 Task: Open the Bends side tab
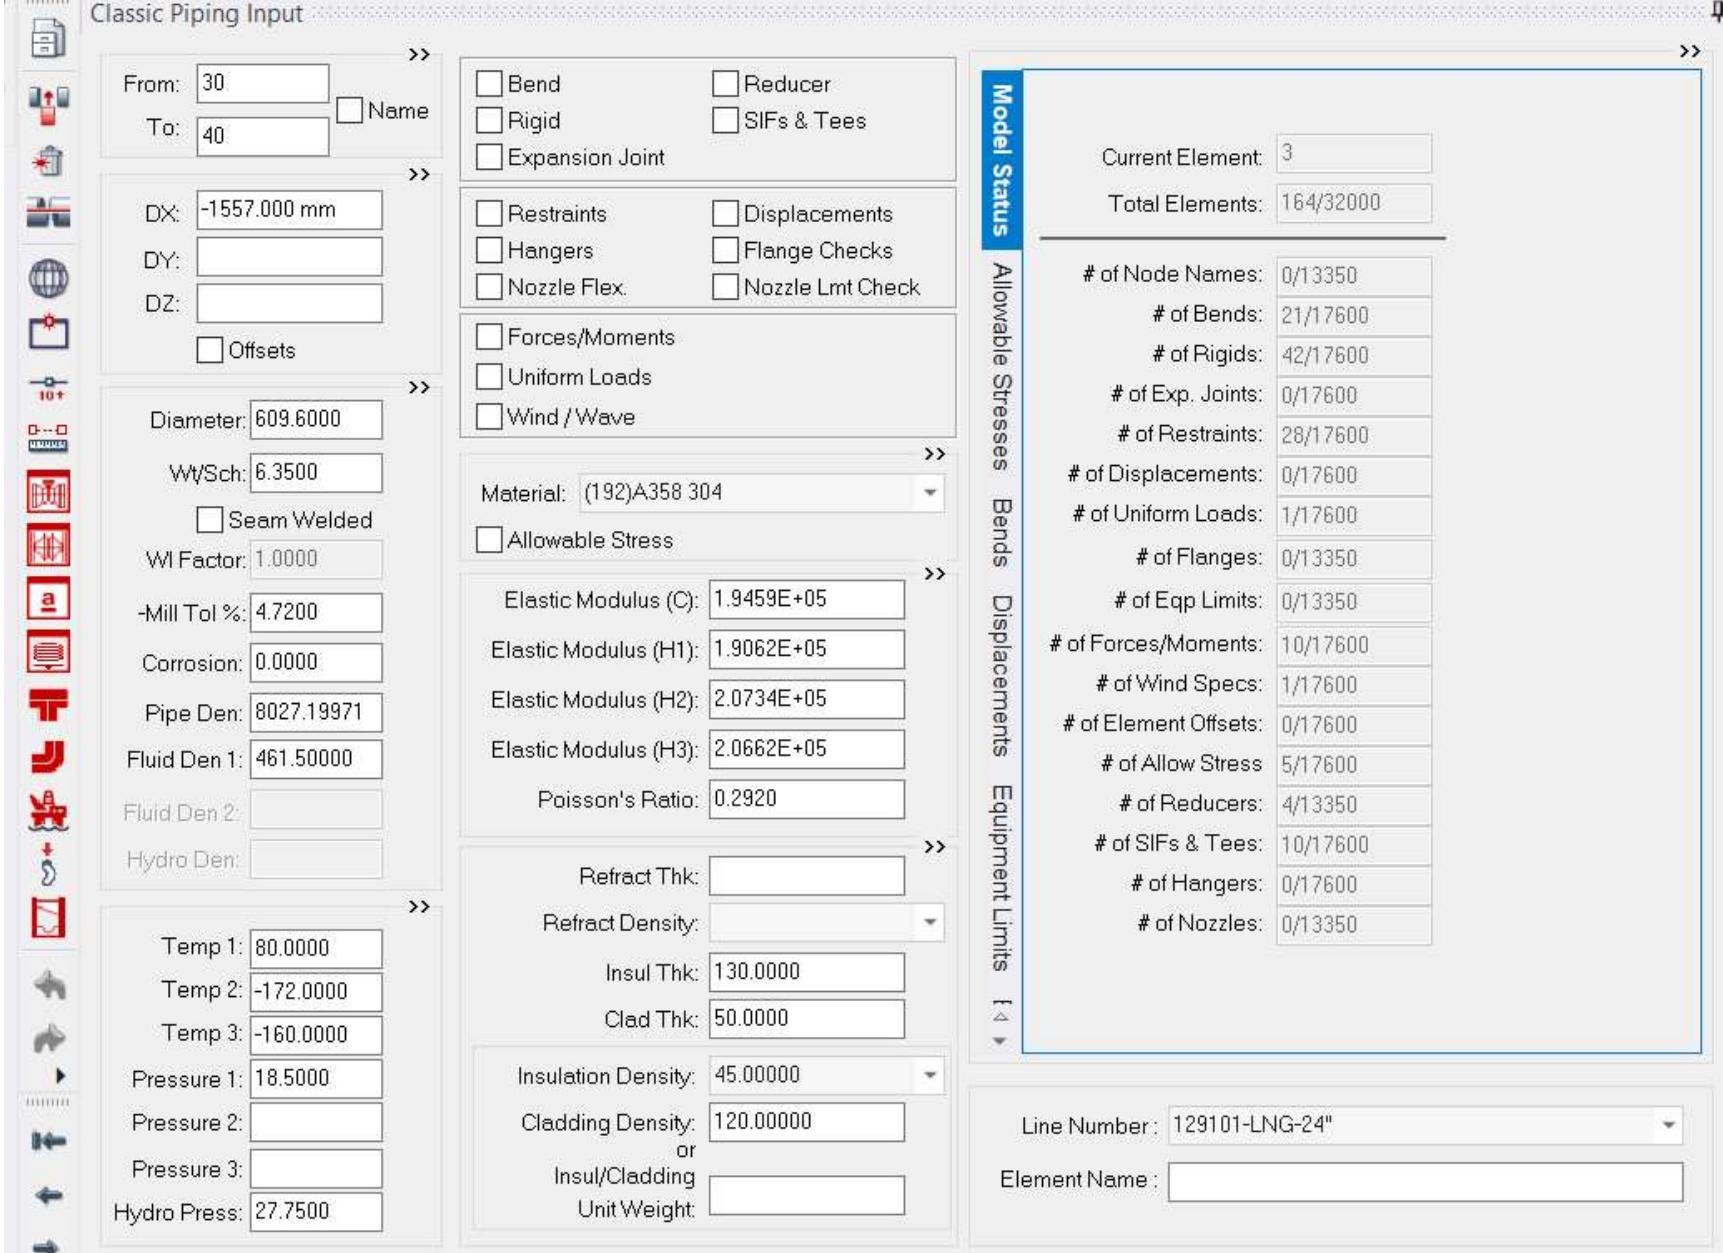pyautogui.click(x=1001, y=533)
